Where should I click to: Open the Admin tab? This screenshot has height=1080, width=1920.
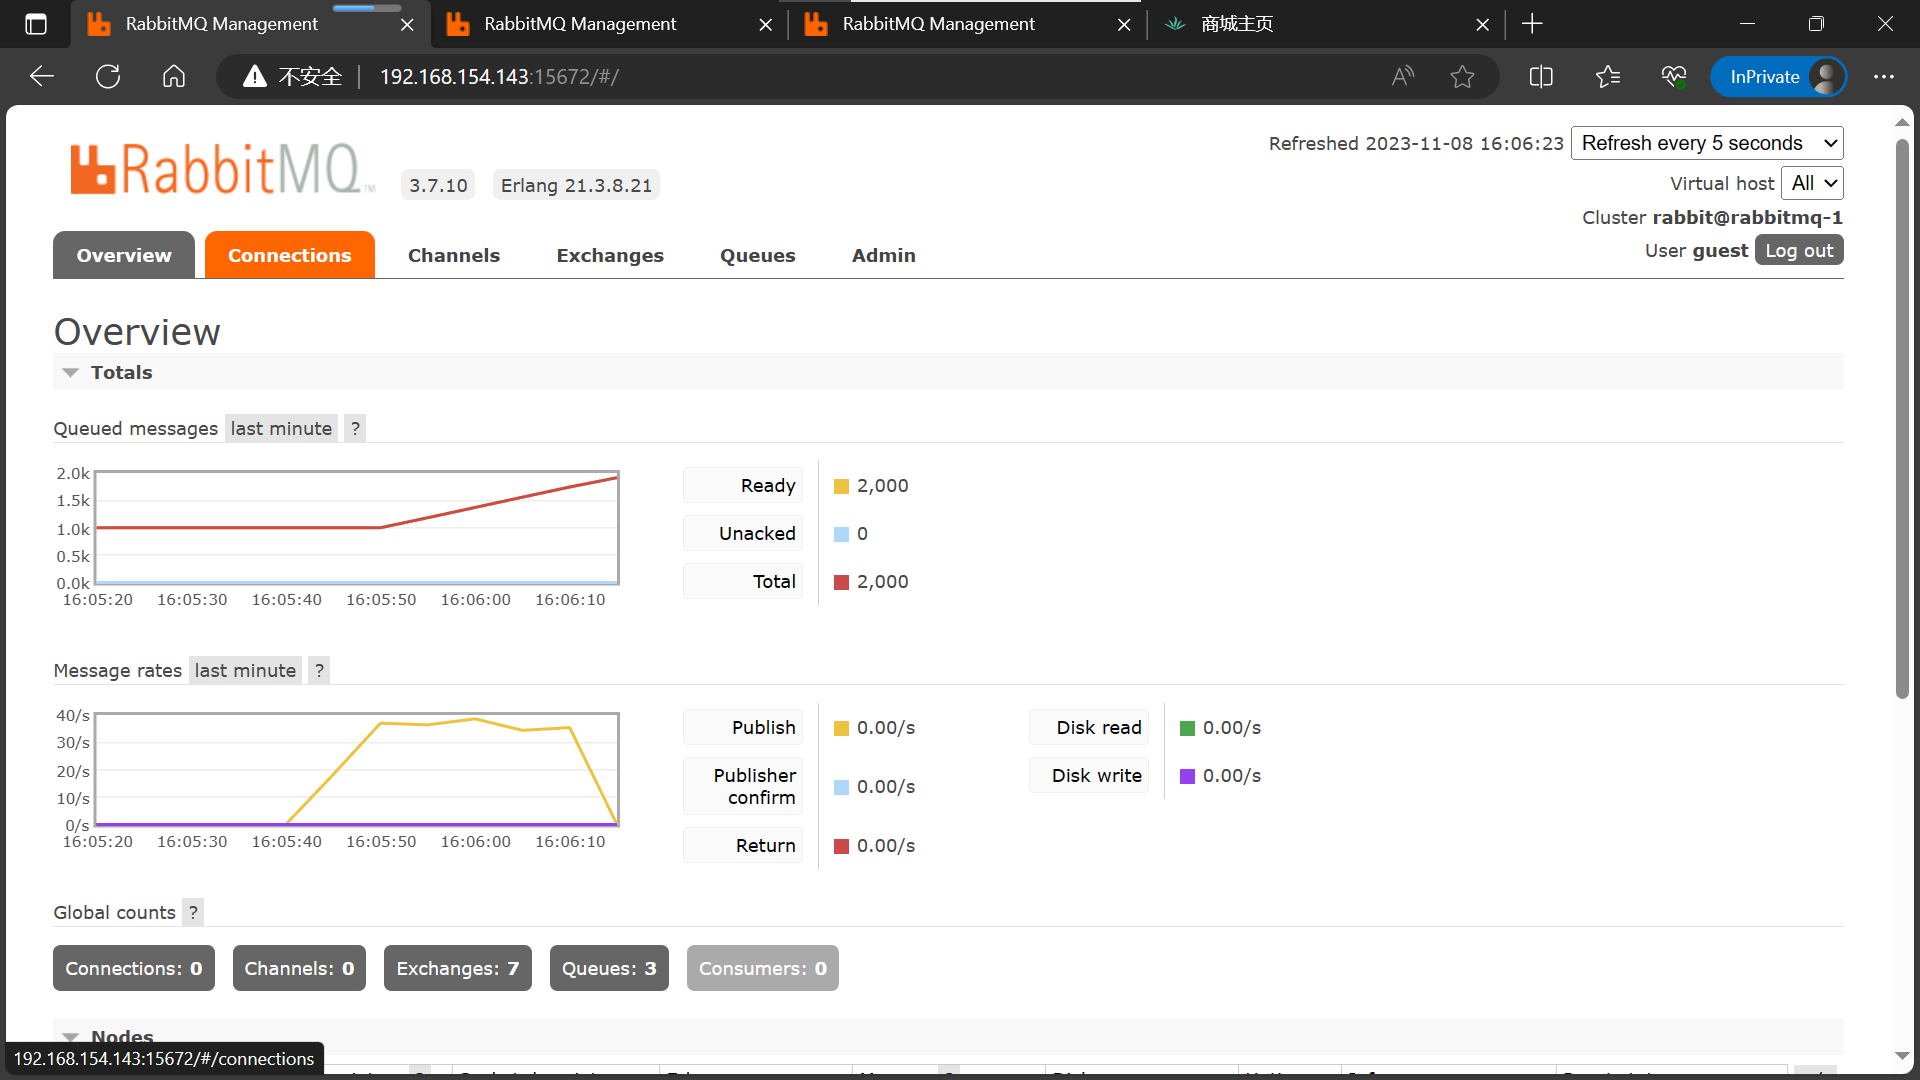click(884, 255)
